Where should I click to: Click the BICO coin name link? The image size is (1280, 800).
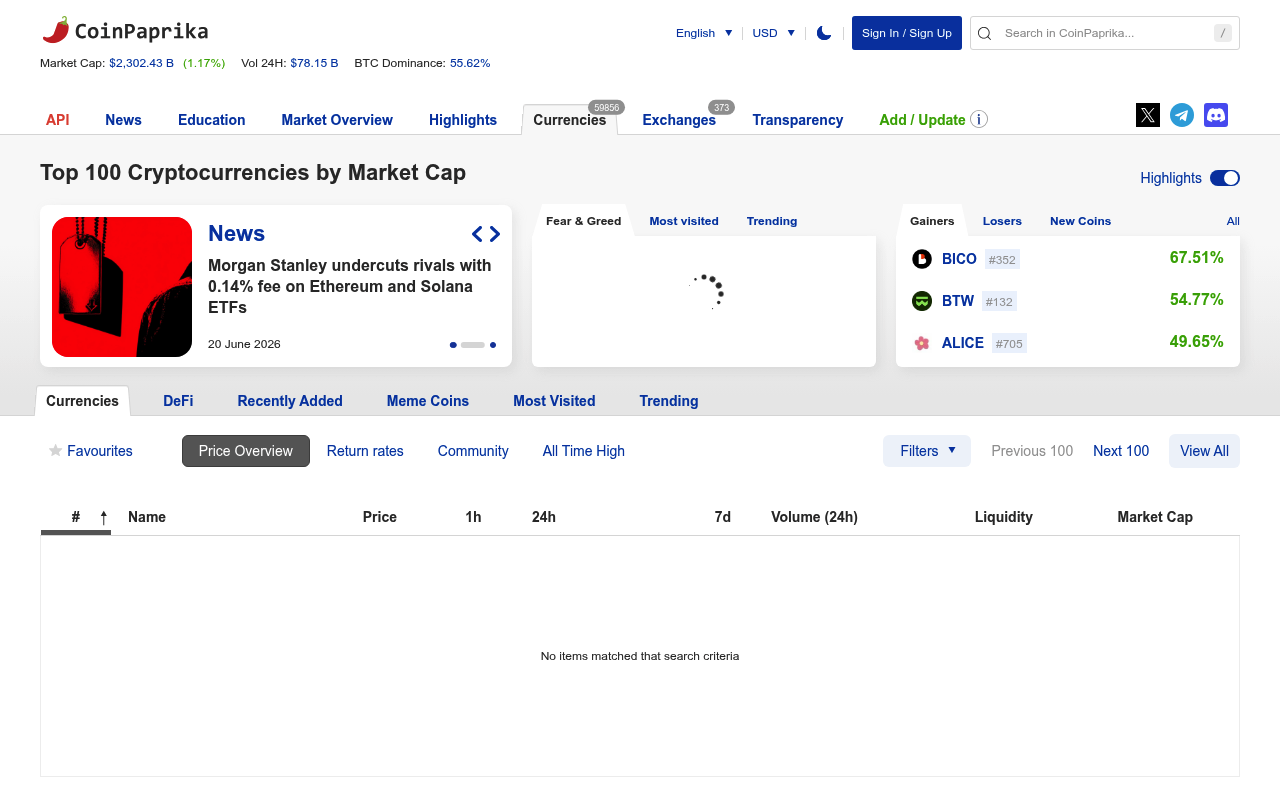(x=959, y=259)
